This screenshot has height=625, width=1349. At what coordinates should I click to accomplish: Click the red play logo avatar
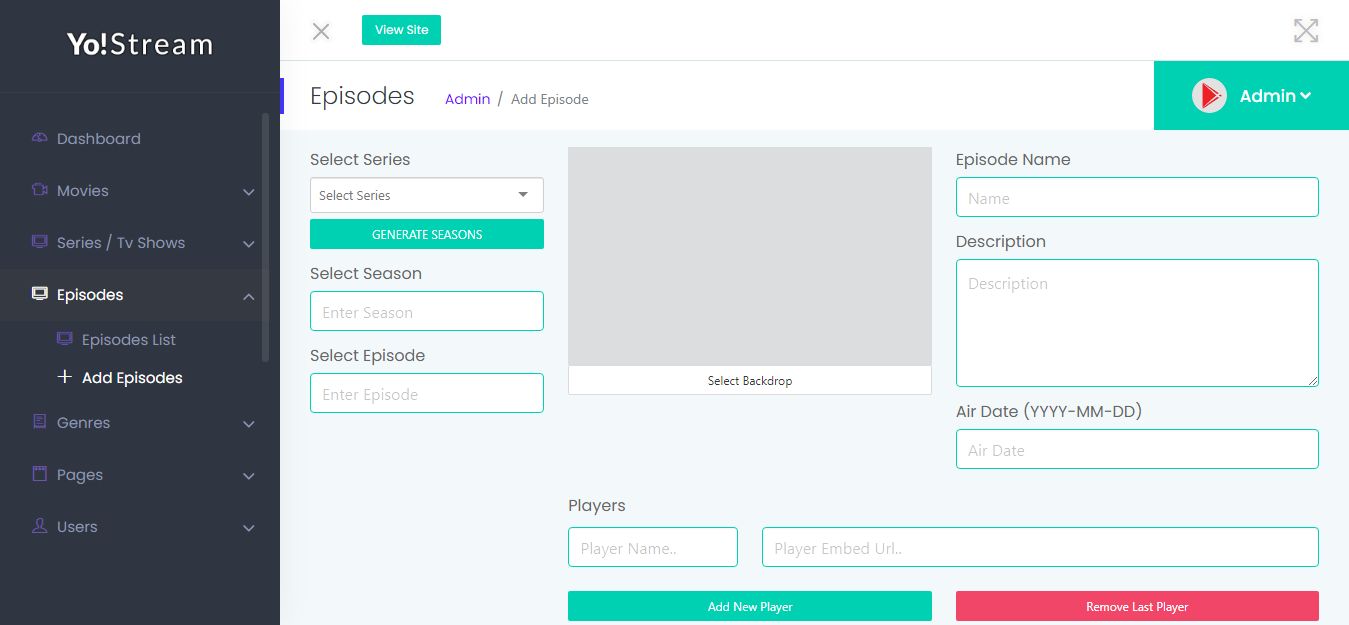pyautogui.click(x=1209, y=96)
